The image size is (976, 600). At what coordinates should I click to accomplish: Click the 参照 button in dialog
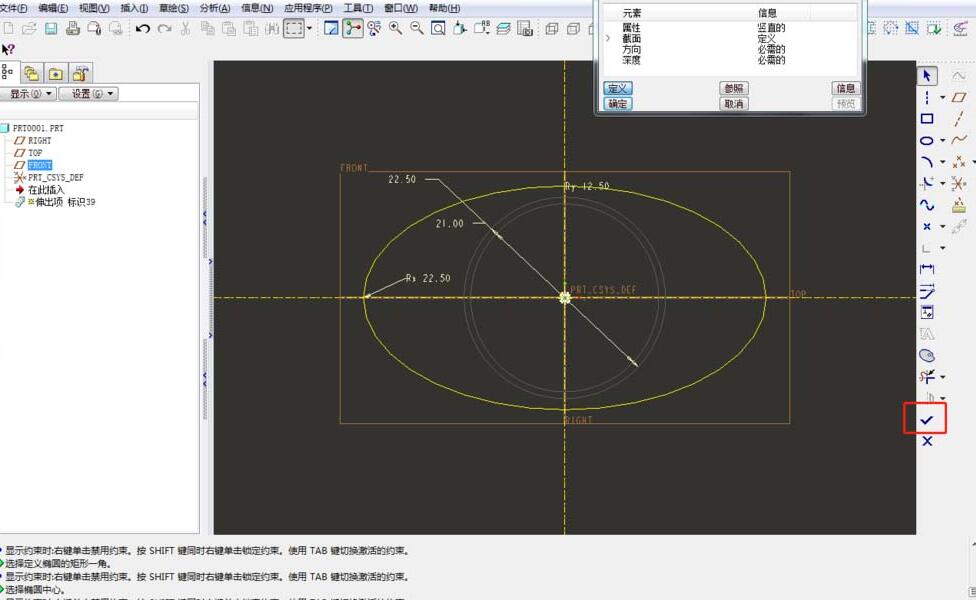pos(734,89)
